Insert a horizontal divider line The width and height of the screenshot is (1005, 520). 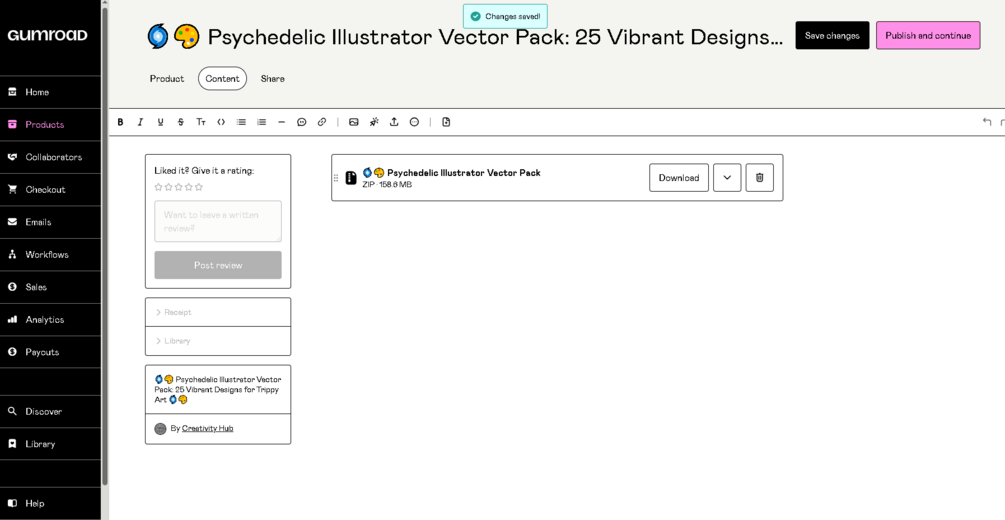[281, 122]
